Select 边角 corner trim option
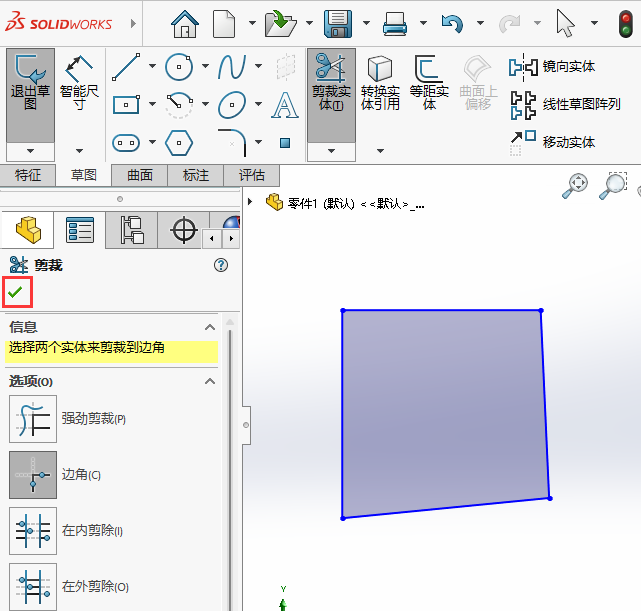 pyautogui.click(x=33, y=475)
